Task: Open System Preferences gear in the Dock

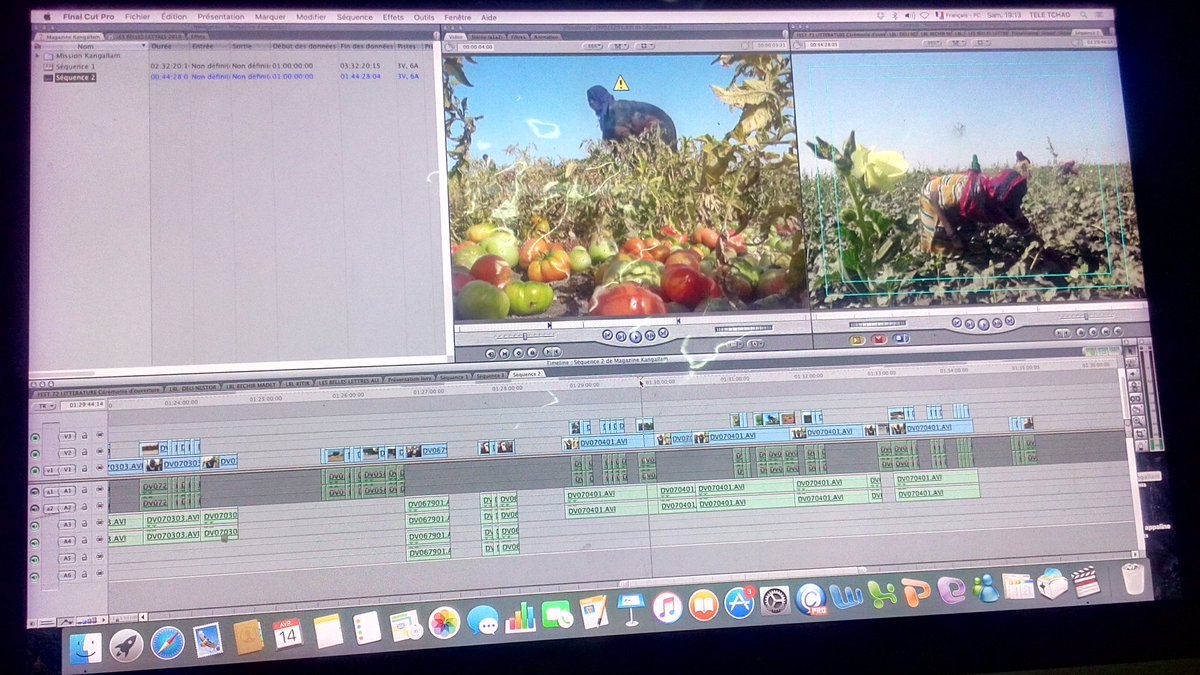Action: point(775,600)
